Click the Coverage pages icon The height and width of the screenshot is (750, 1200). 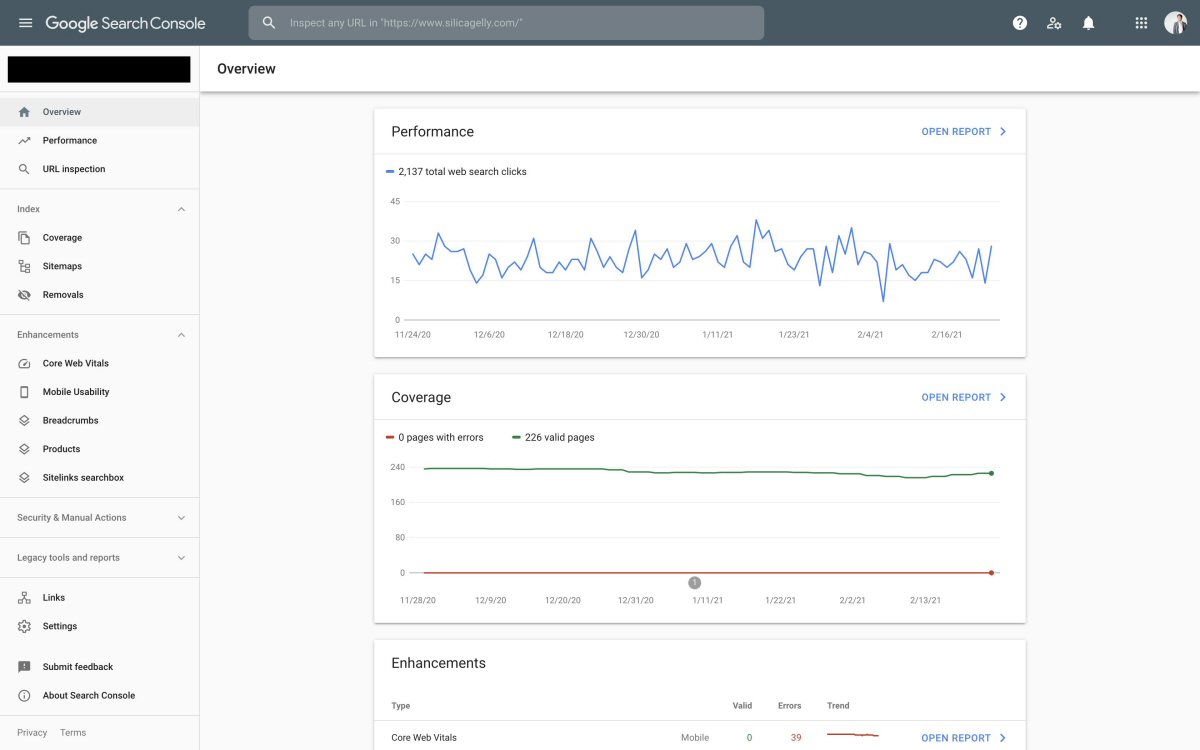(24, 238)
